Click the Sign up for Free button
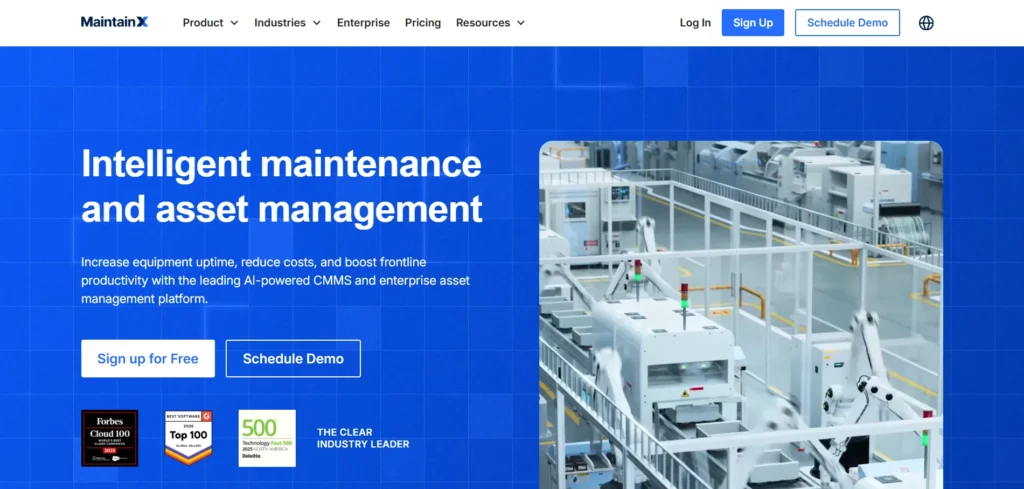Viewport: 1024px width, 489px height. coord(148,358)
